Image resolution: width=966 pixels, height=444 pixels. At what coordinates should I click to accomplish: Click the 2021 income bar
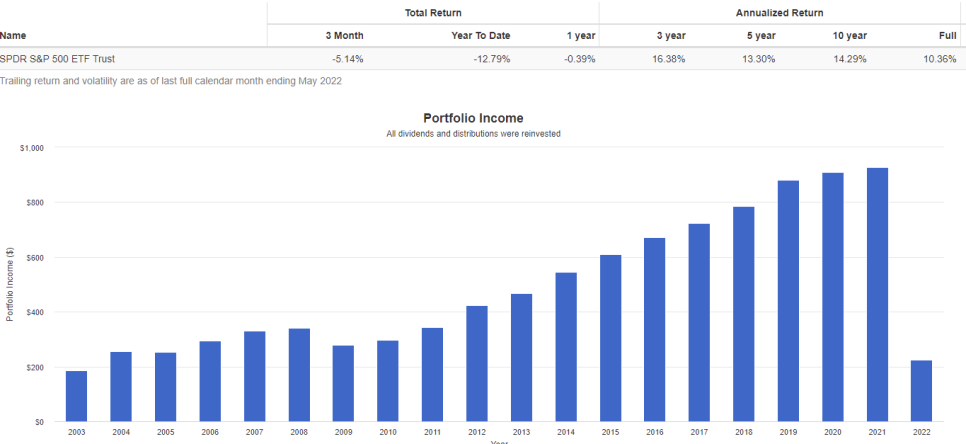(x=877, y=295)
